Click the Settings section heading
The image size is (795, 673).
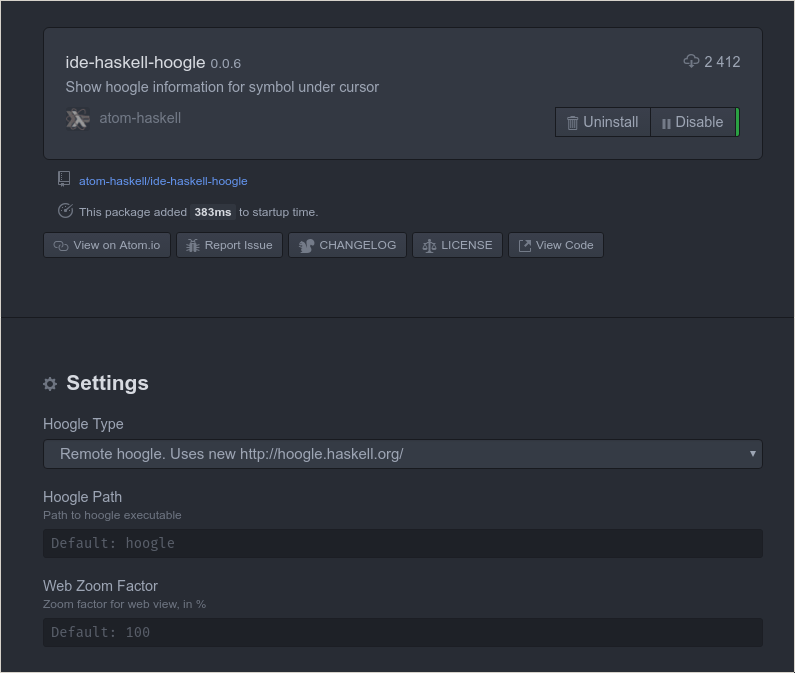(x=107, y=383)
